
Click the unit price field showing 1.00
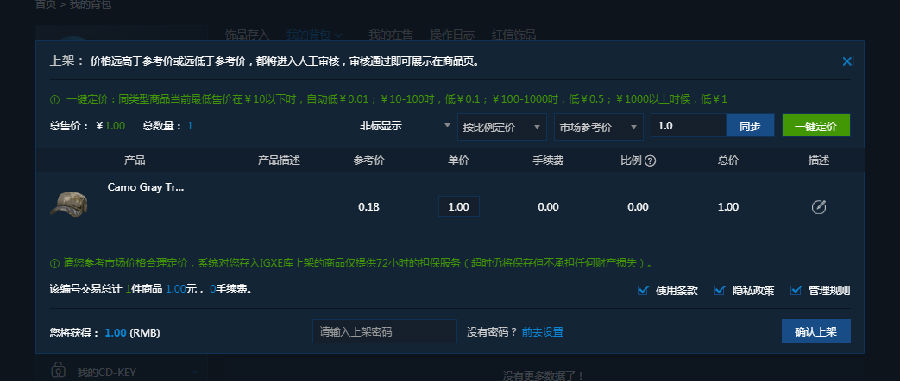click(x=459, y=207)
